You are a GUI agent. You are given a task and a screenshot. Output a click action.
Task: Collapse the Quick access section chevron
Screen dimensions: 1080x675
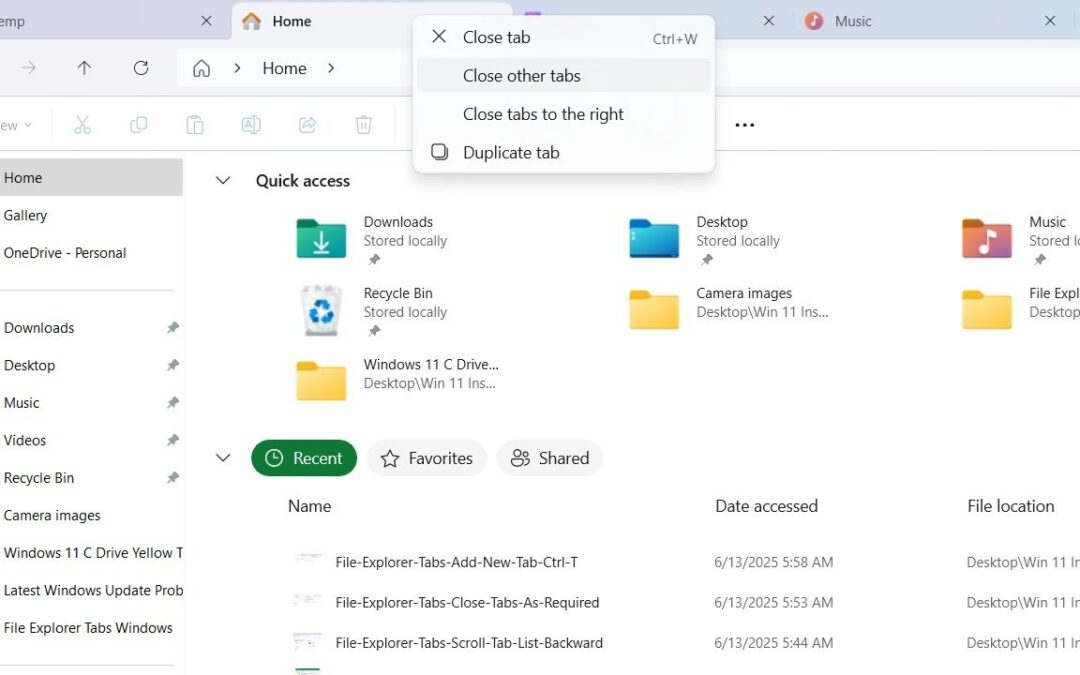pos(222,181)
